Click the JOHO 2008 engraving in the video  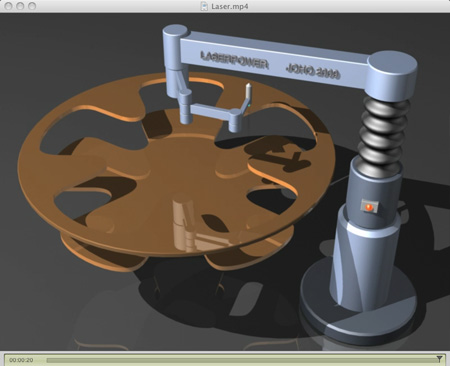point(313,71)
